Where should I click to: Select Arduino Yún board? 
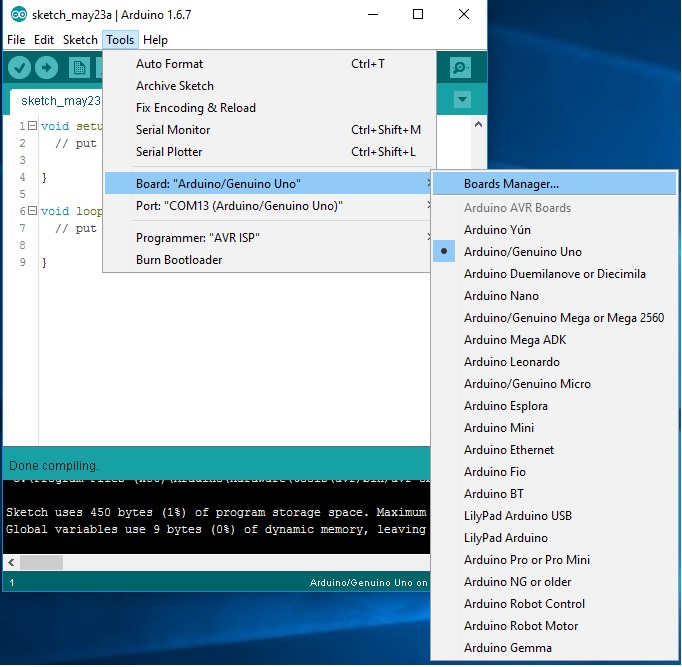pos(555,230)
